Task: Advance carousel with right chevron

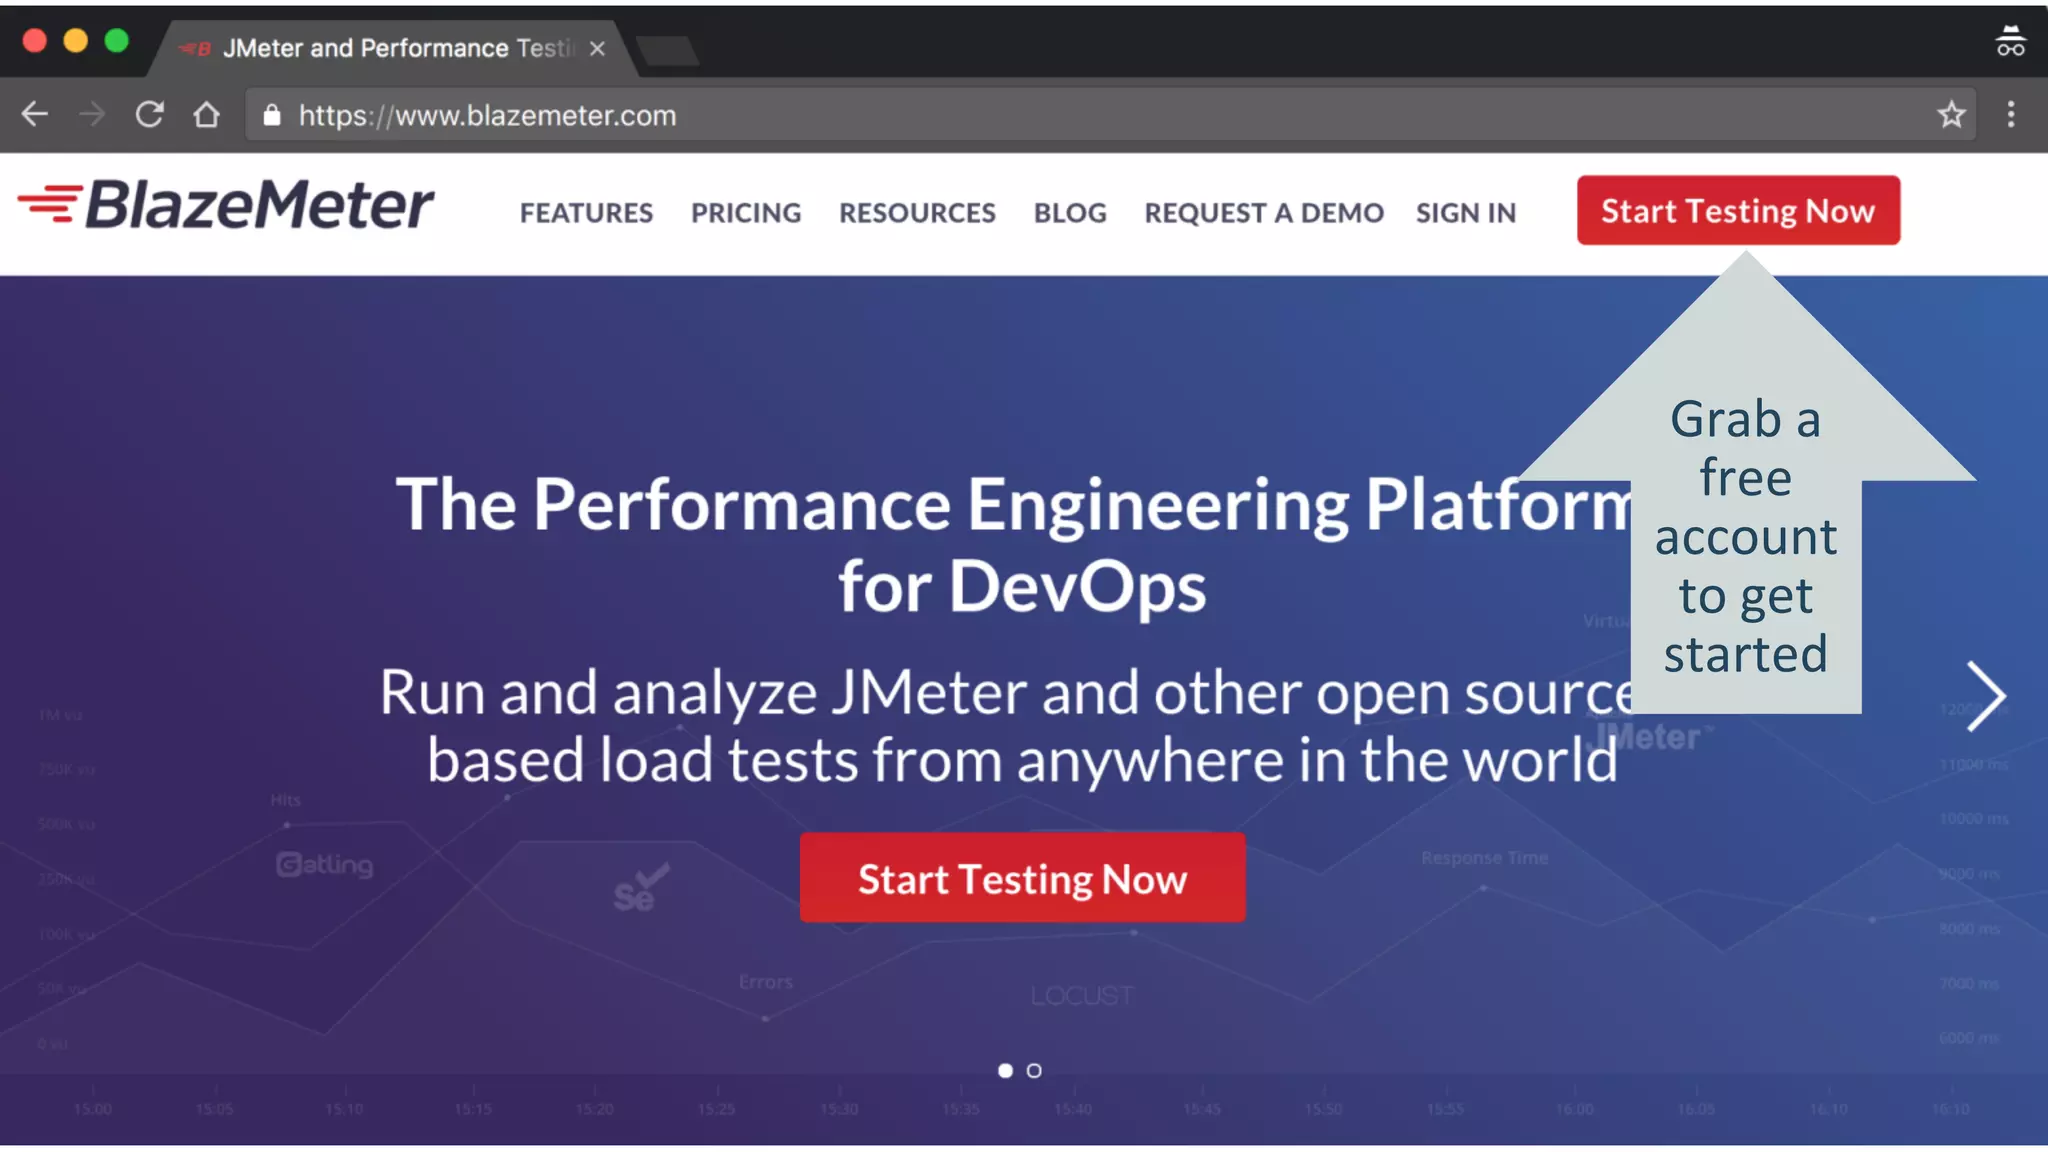Action: [1985, 696]
